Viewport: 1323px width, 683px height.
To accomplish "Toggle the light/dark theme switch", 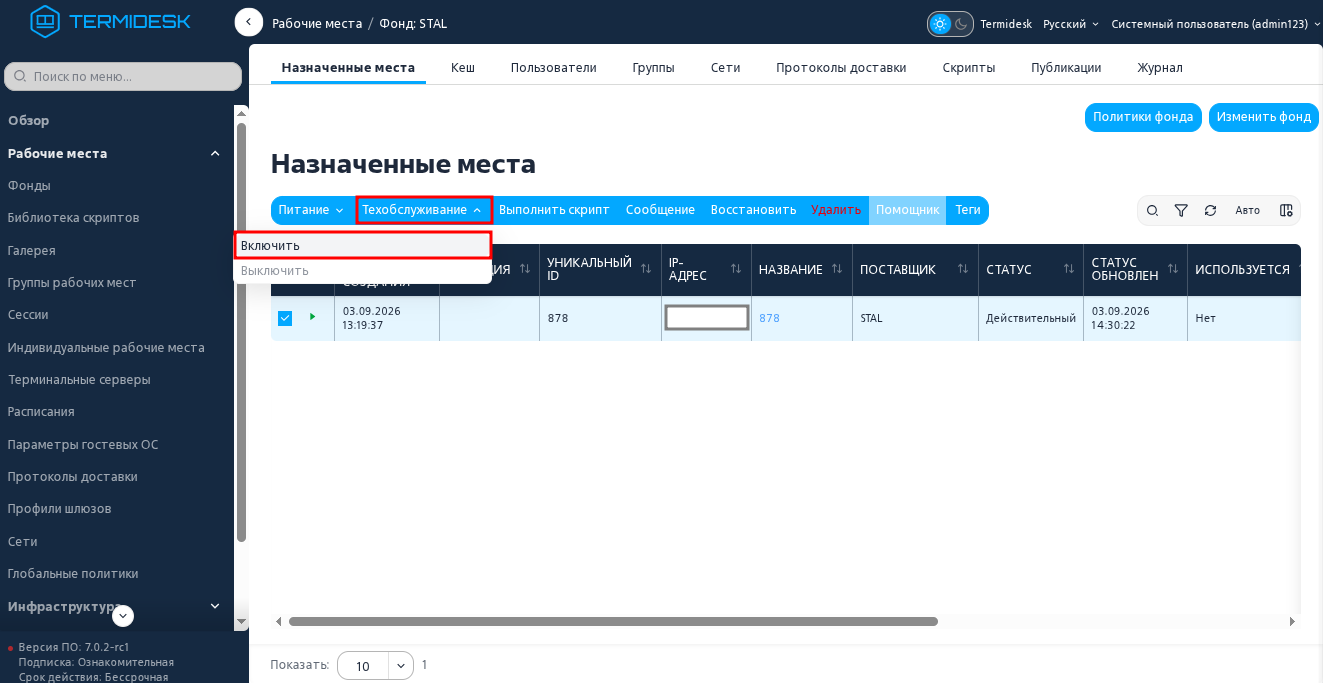I will 950,24.
